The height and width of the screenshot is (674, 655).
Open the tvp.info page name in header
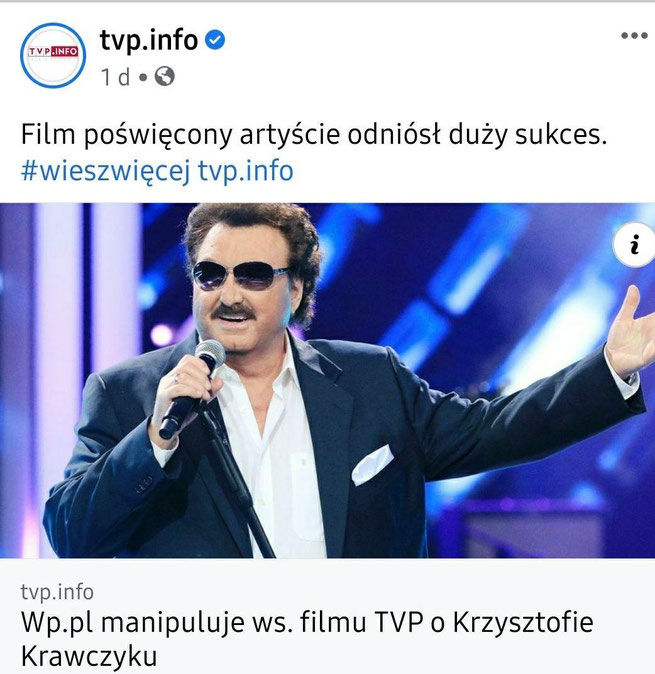tap(149, 40)
